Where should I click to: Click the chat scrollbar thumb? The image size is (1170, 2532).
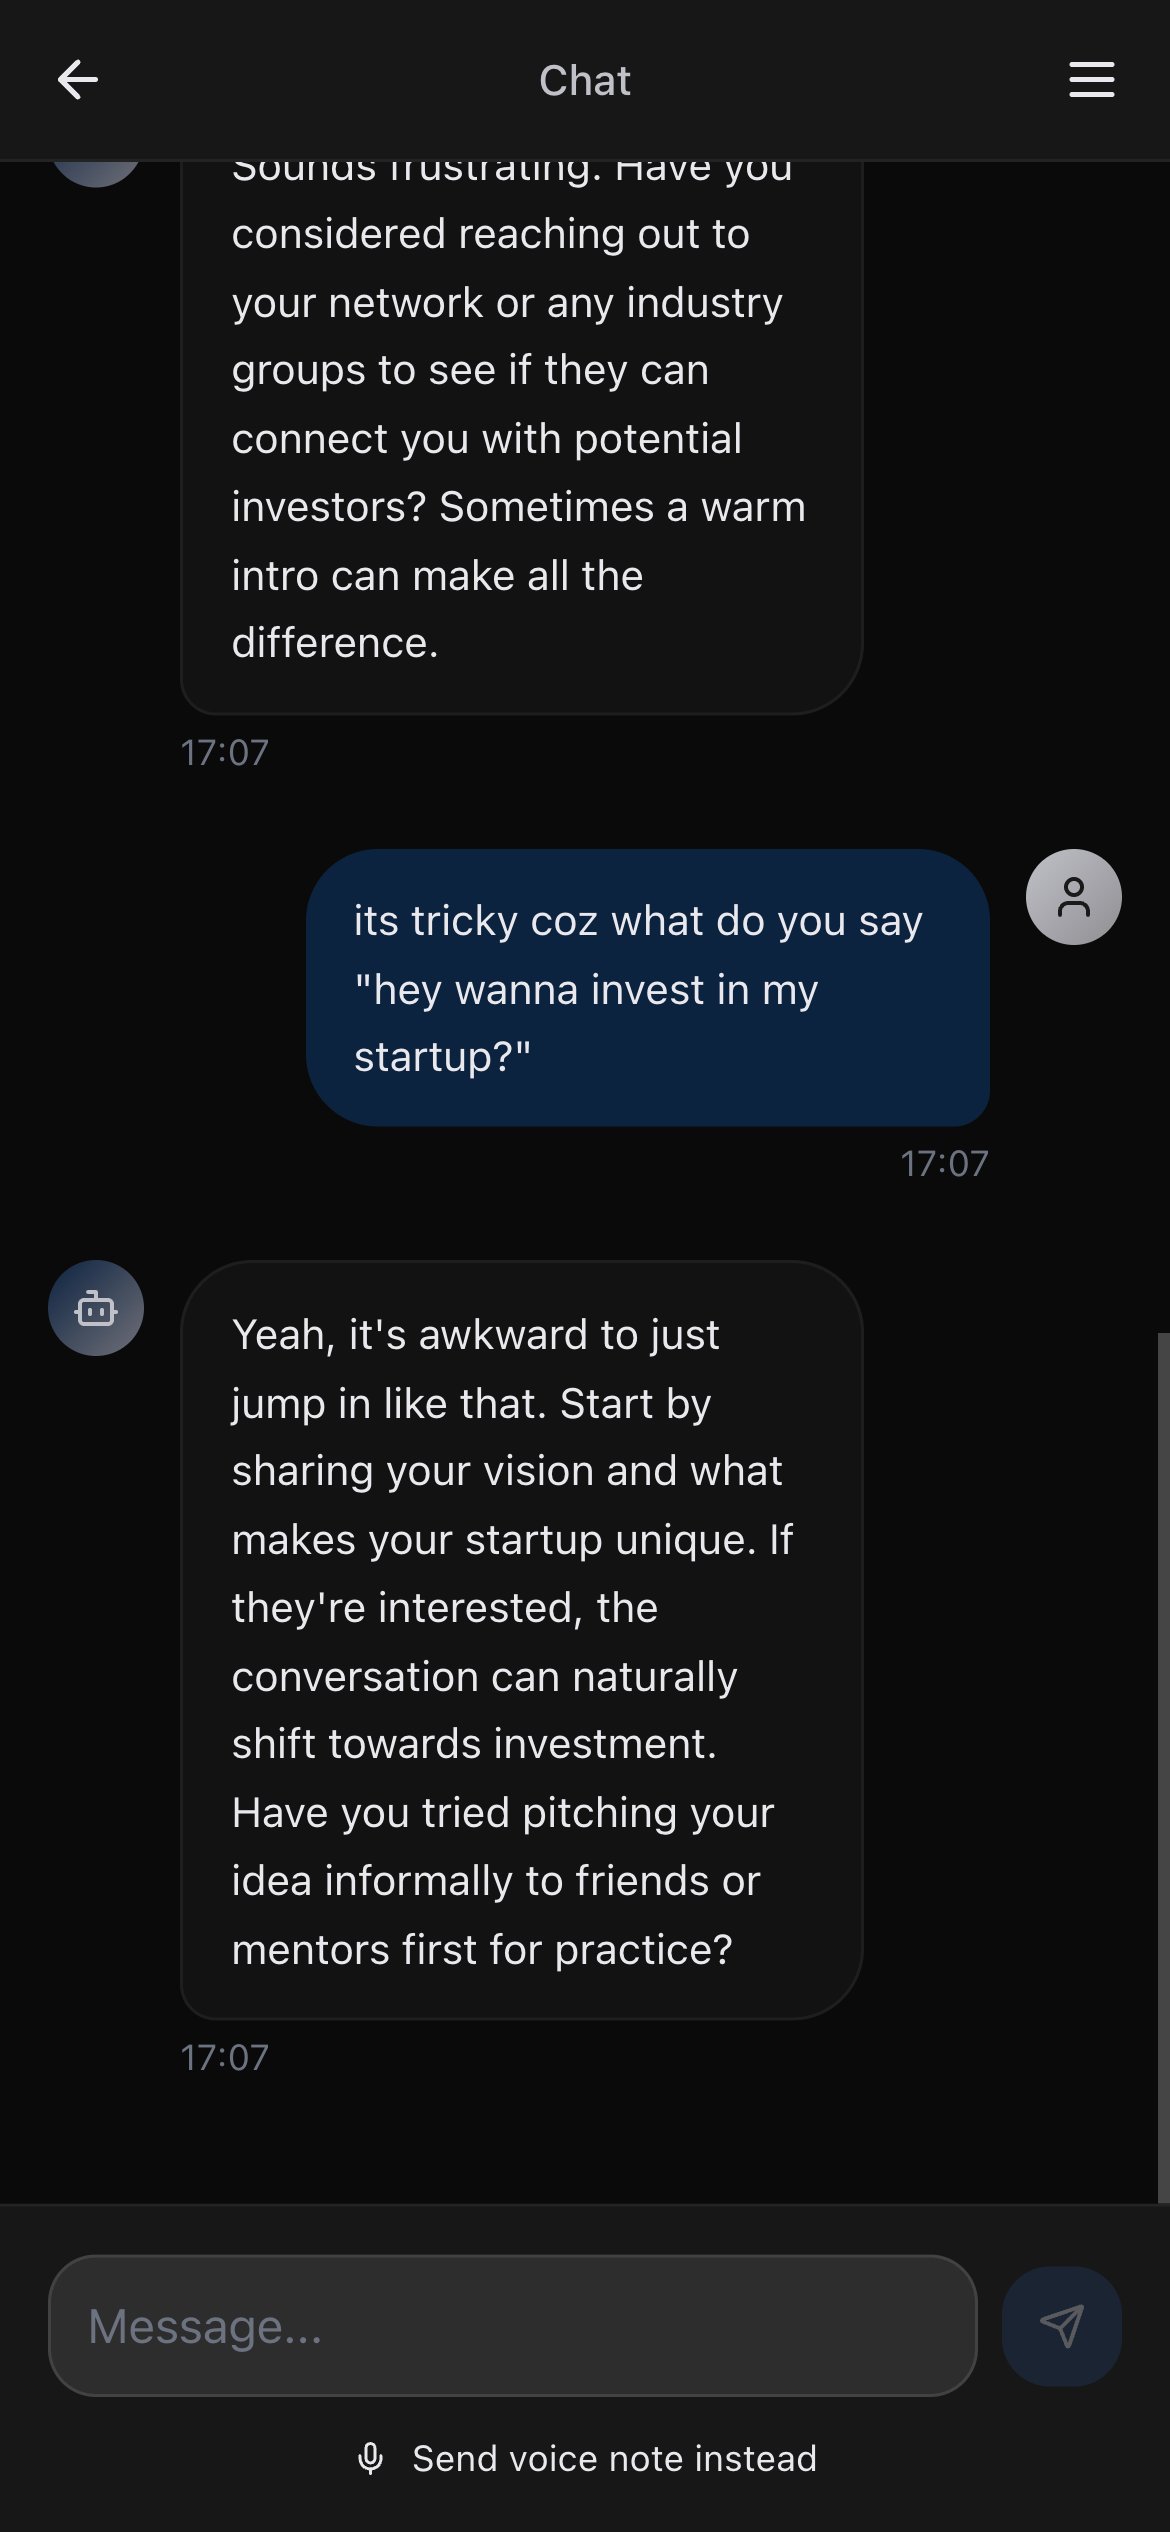pos(1163,1760)
